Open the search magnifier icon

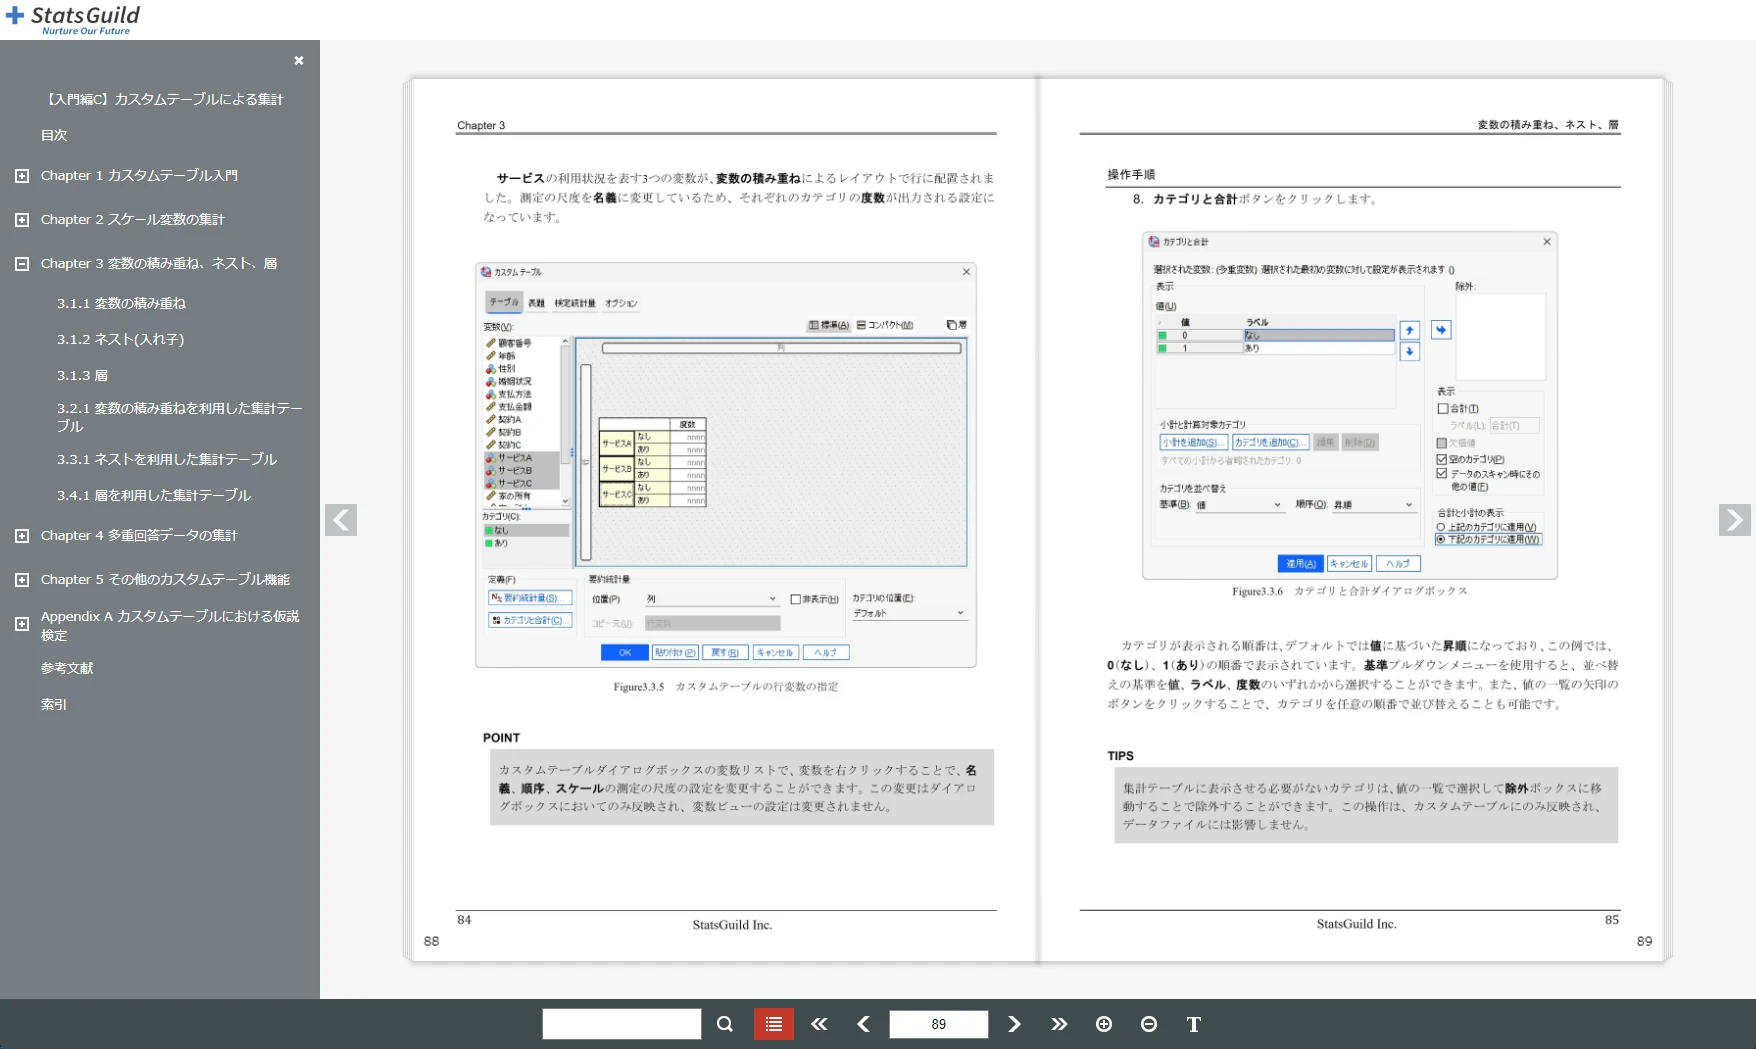coord(725,1024)
